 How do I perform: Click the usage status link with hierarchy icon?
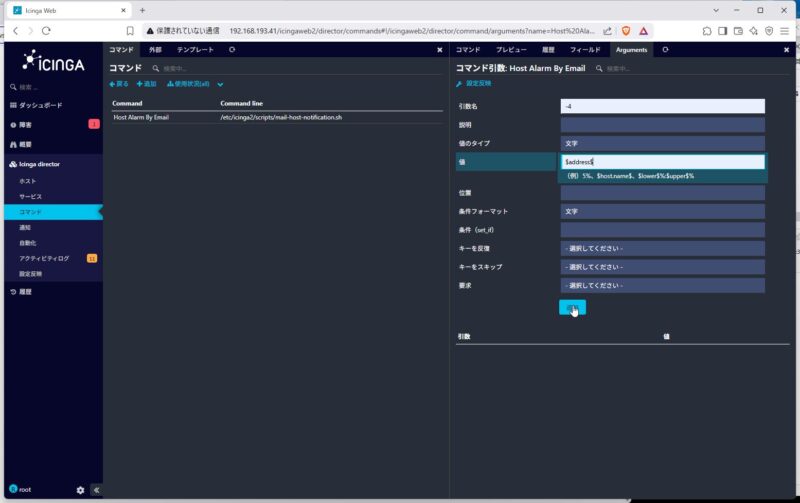click(188, 84)
